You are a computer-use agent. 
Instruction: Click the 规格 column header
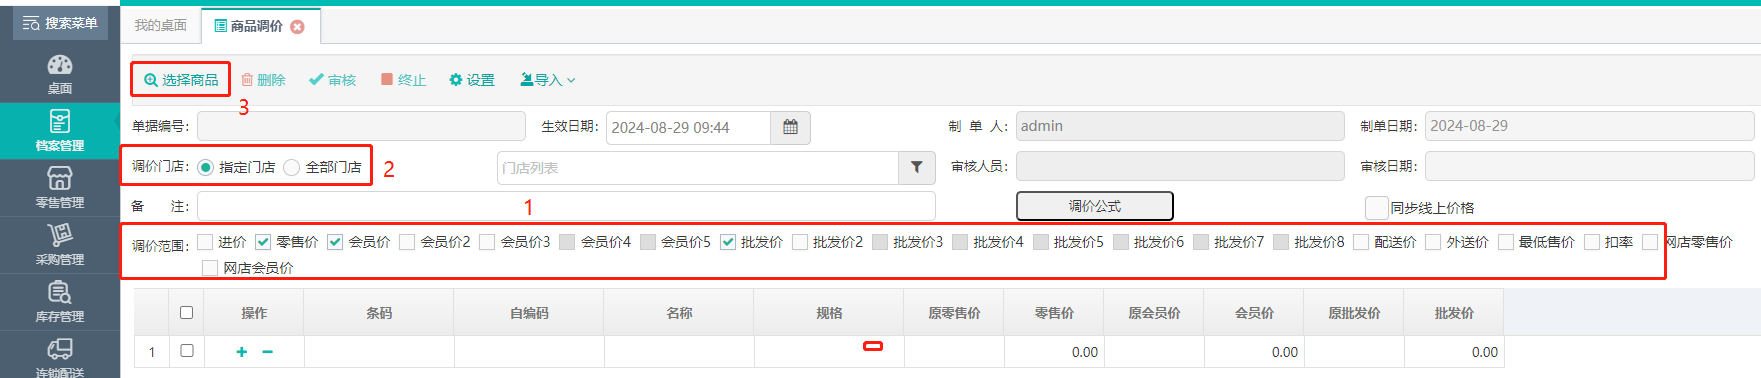pos(829,313)
